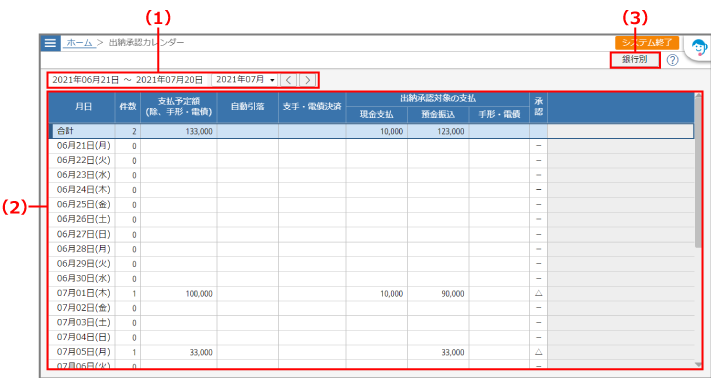711x378 pixels.
Task: Click the scrollbar down arrow
Action: pyautogui.click(x=698, y=364)
